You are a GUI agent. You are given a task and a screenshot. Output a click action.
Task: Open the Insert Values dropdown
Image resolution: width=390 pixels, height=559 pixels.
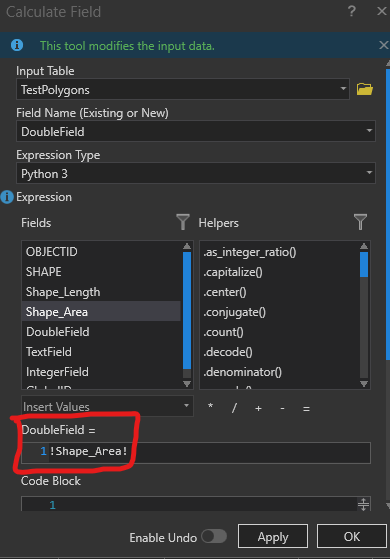[107, 406]
